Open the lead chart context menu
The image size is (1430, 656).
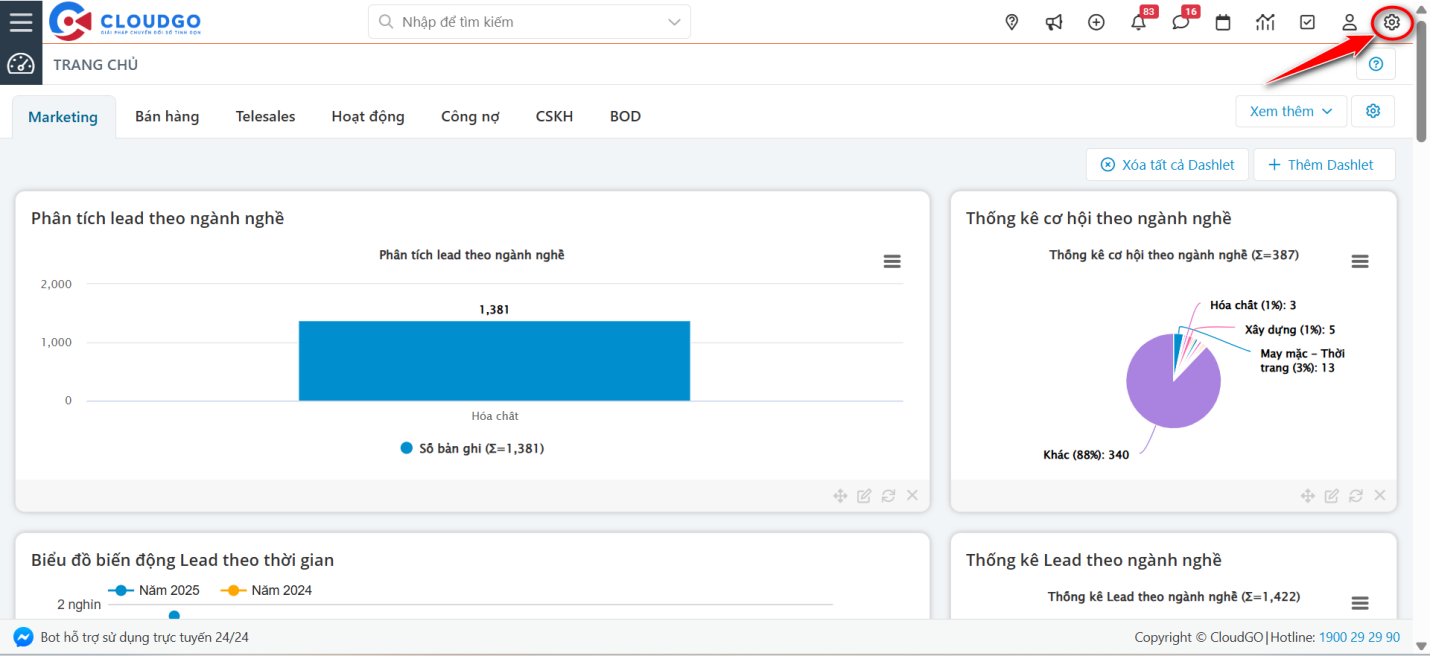click(892, 261)
